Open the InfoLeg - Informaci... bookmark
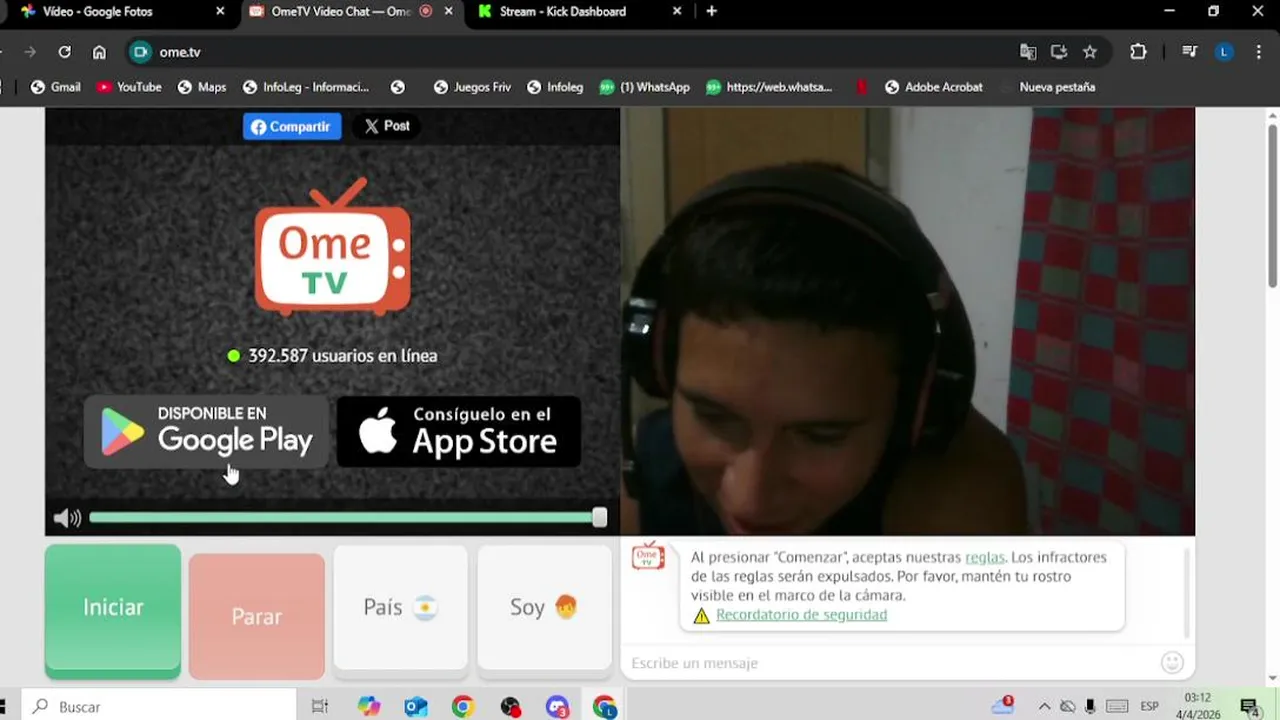The height and width of the screenshot is (720, 1280). click(x=306, y=87)
